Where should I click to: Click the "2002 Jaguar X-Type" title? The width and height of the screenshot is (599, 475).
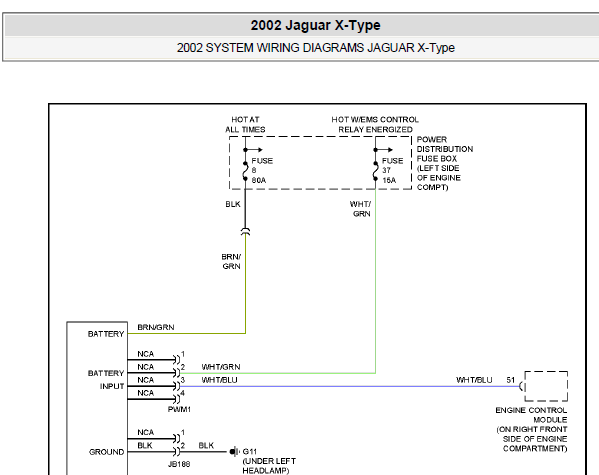(x=315, y=25)
